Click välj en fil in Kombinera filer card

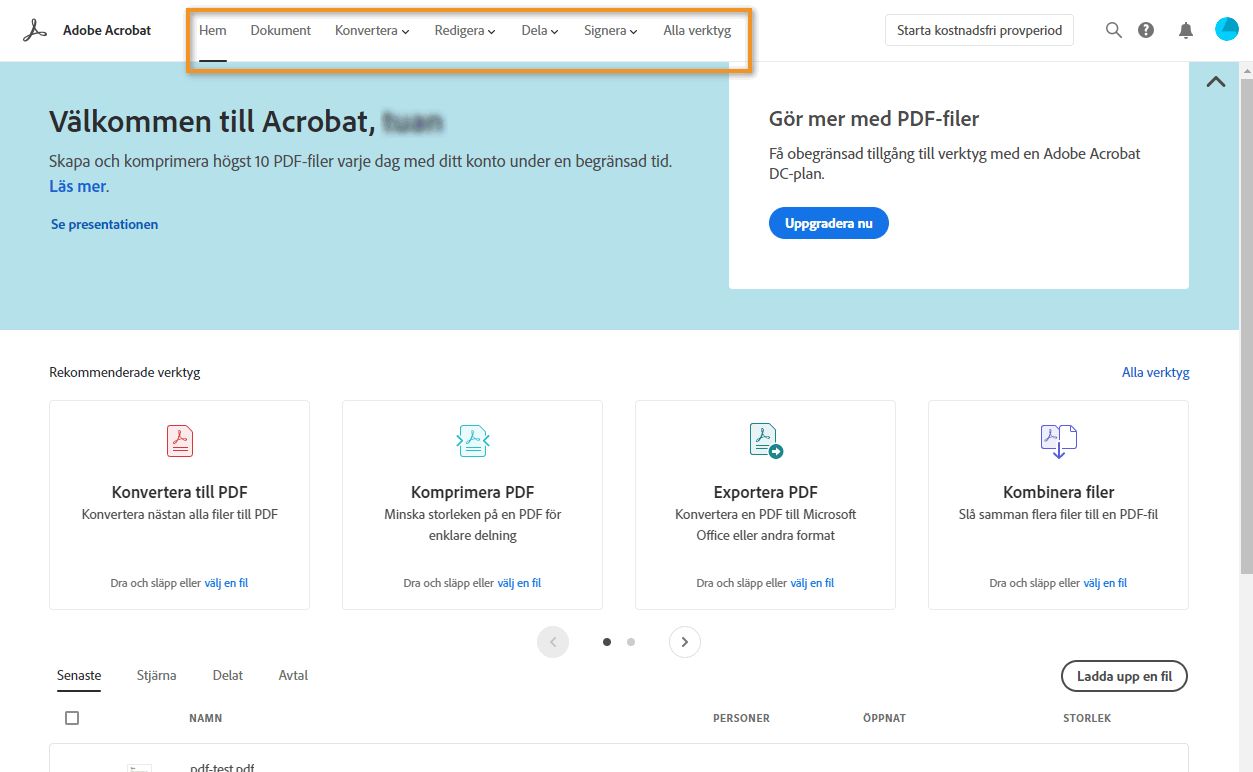pyautogui.click(x=1105, y=583)
